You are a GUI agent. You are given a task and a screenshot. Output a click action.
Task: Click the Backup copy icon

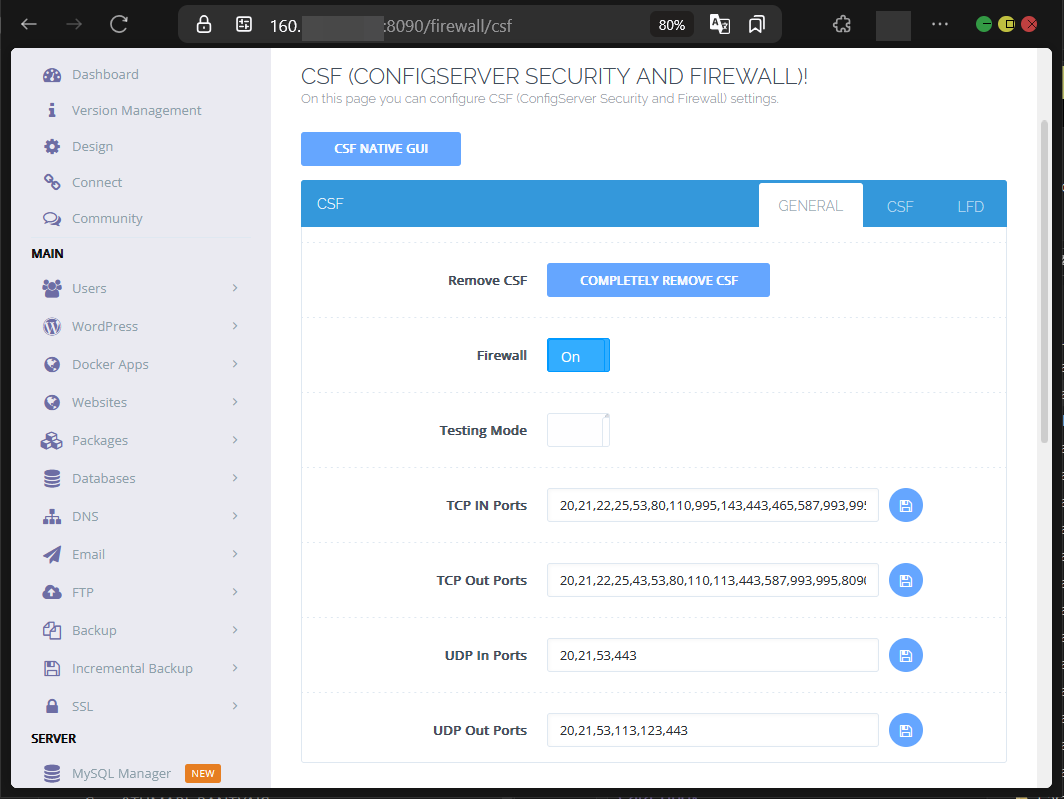pyautogui.click(x=52, y=631)
